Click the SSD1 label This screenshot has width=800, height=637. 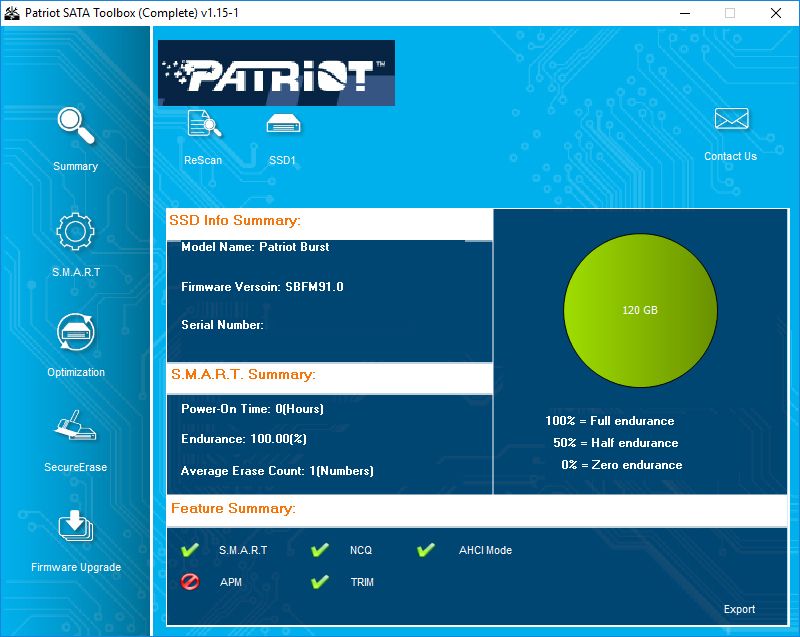coord(283,160)
